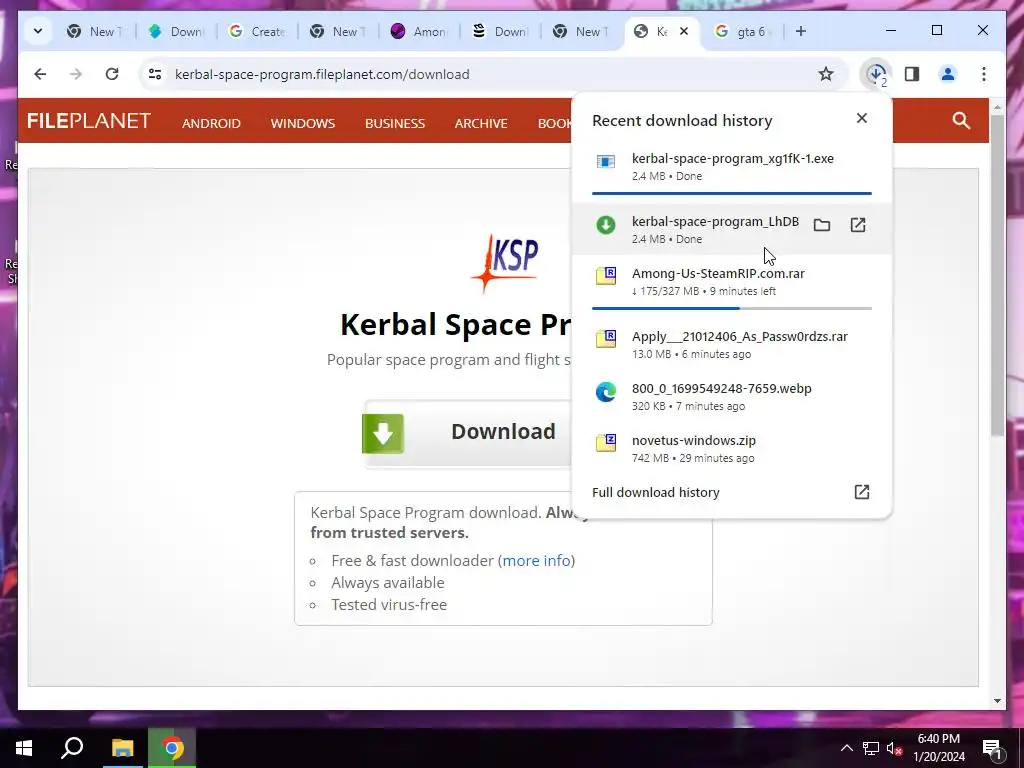The width and height of the screenshot is (1024, 768).
Task: Show kerbal-space-program_LhDB in folder
Action: click(x=822, y=225)
